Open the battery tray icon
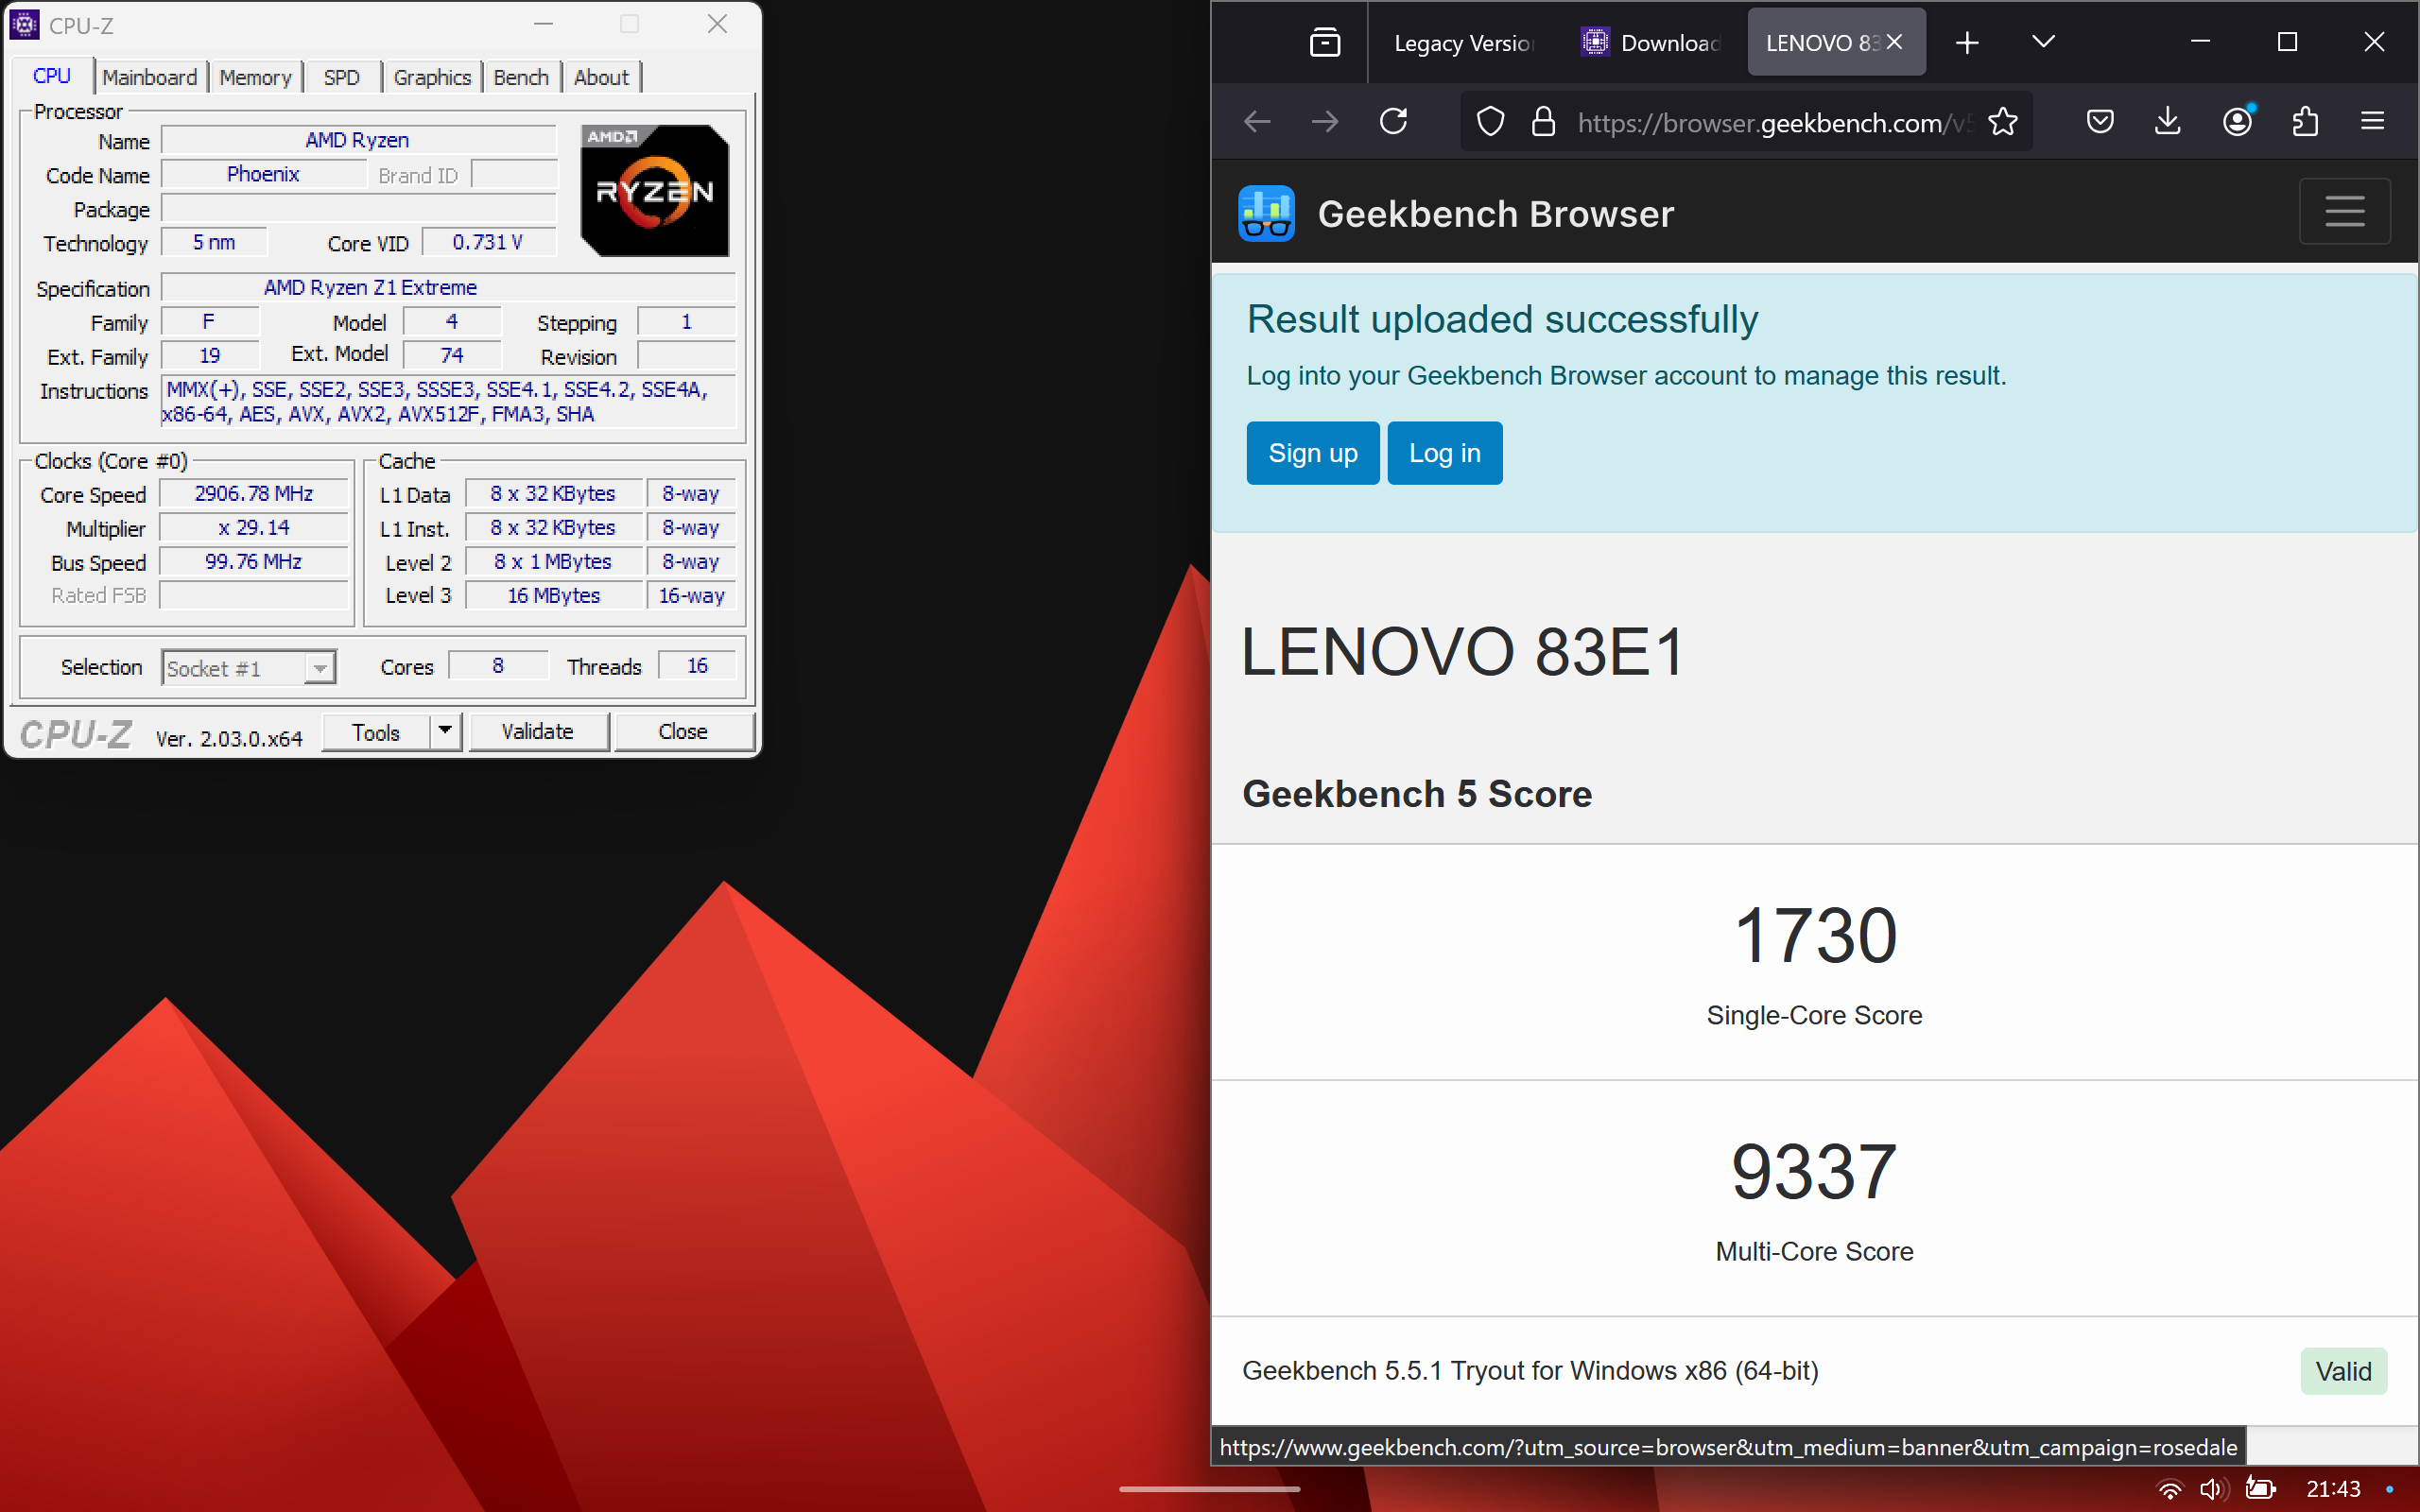The image size is (2420, 1512). pyautogui.click(x=2260, y=1488)
